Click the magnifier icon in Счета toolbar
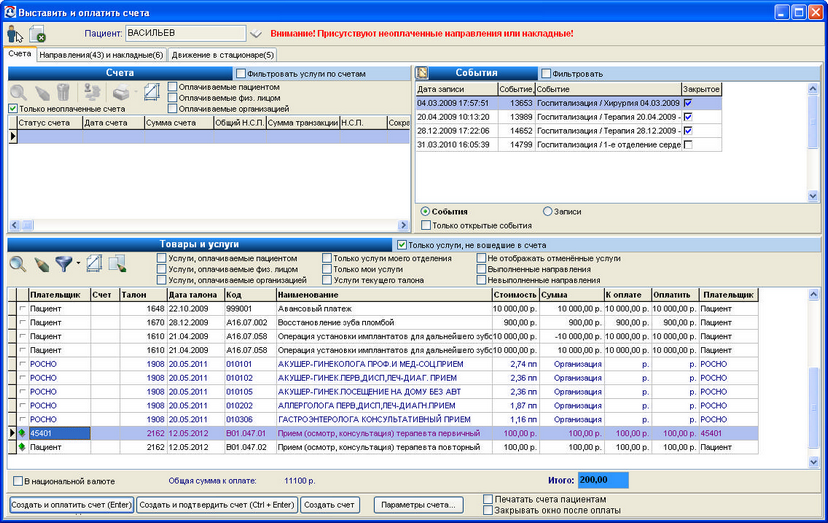The width and height of the screenshot is (828, 523). [18, 92]
